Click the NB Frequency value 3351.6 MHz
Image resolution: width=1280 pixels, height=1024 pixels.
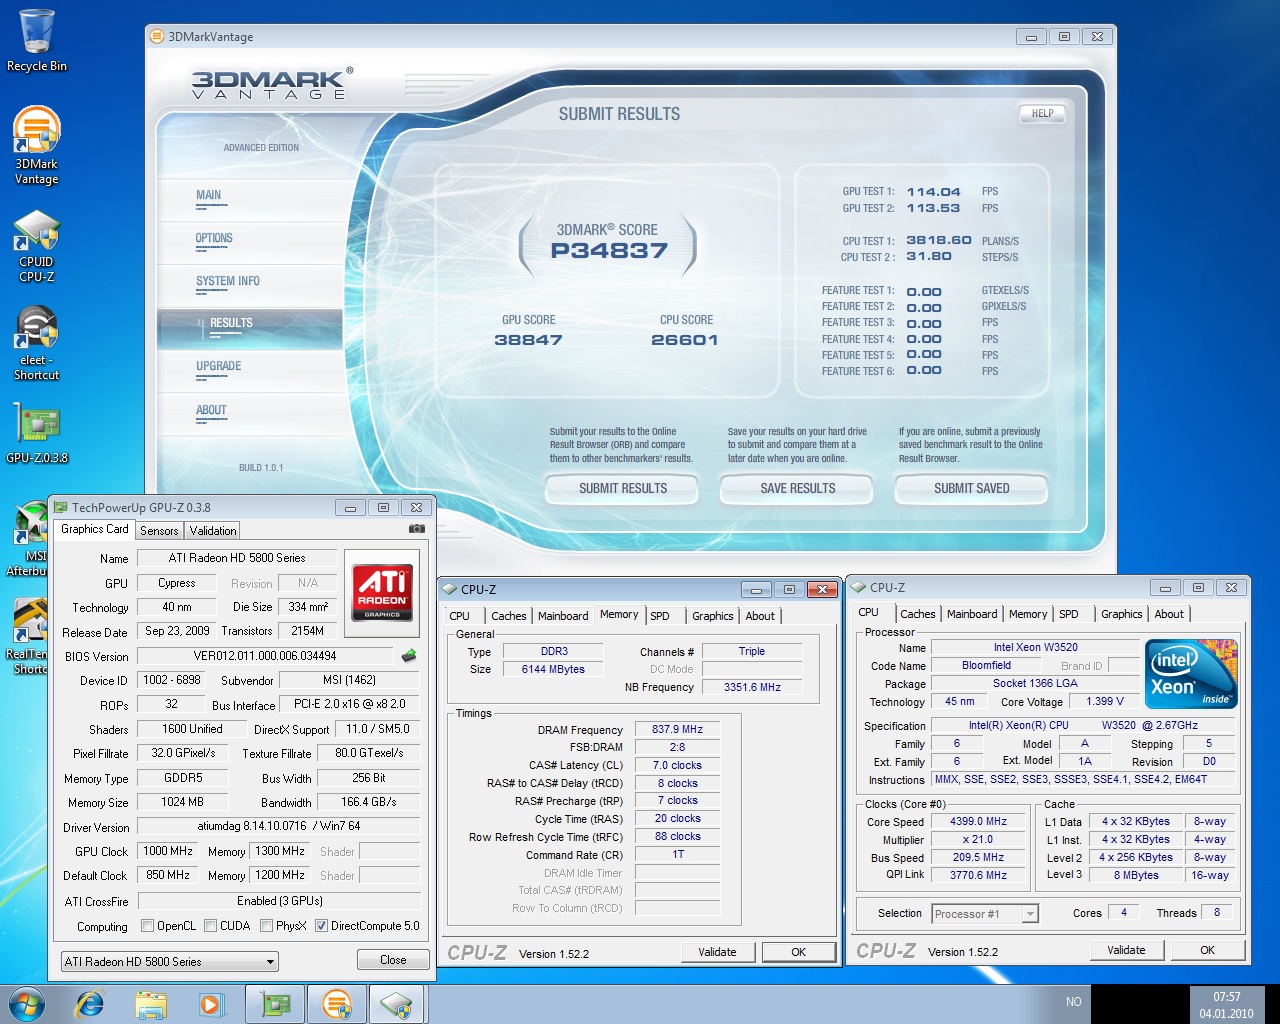[x=752, y=687]
